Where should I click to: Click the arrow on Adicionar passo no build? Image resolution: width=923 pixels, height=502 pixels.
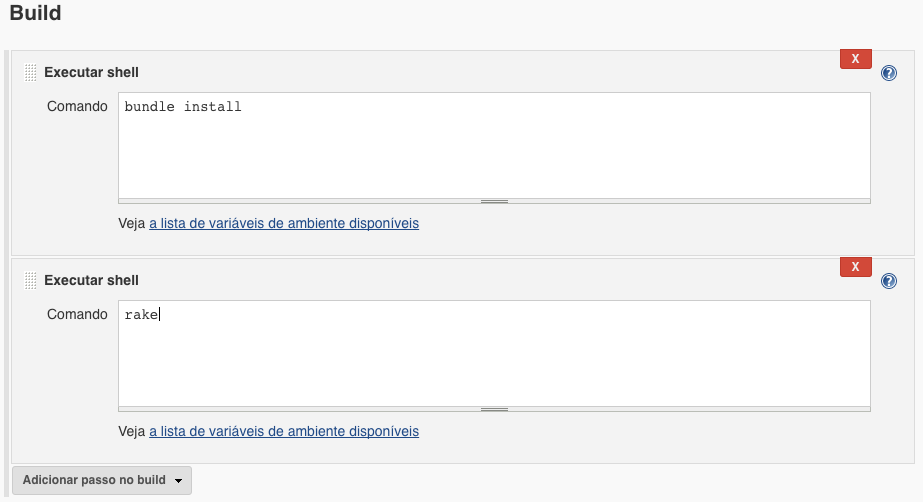[178, 481]
